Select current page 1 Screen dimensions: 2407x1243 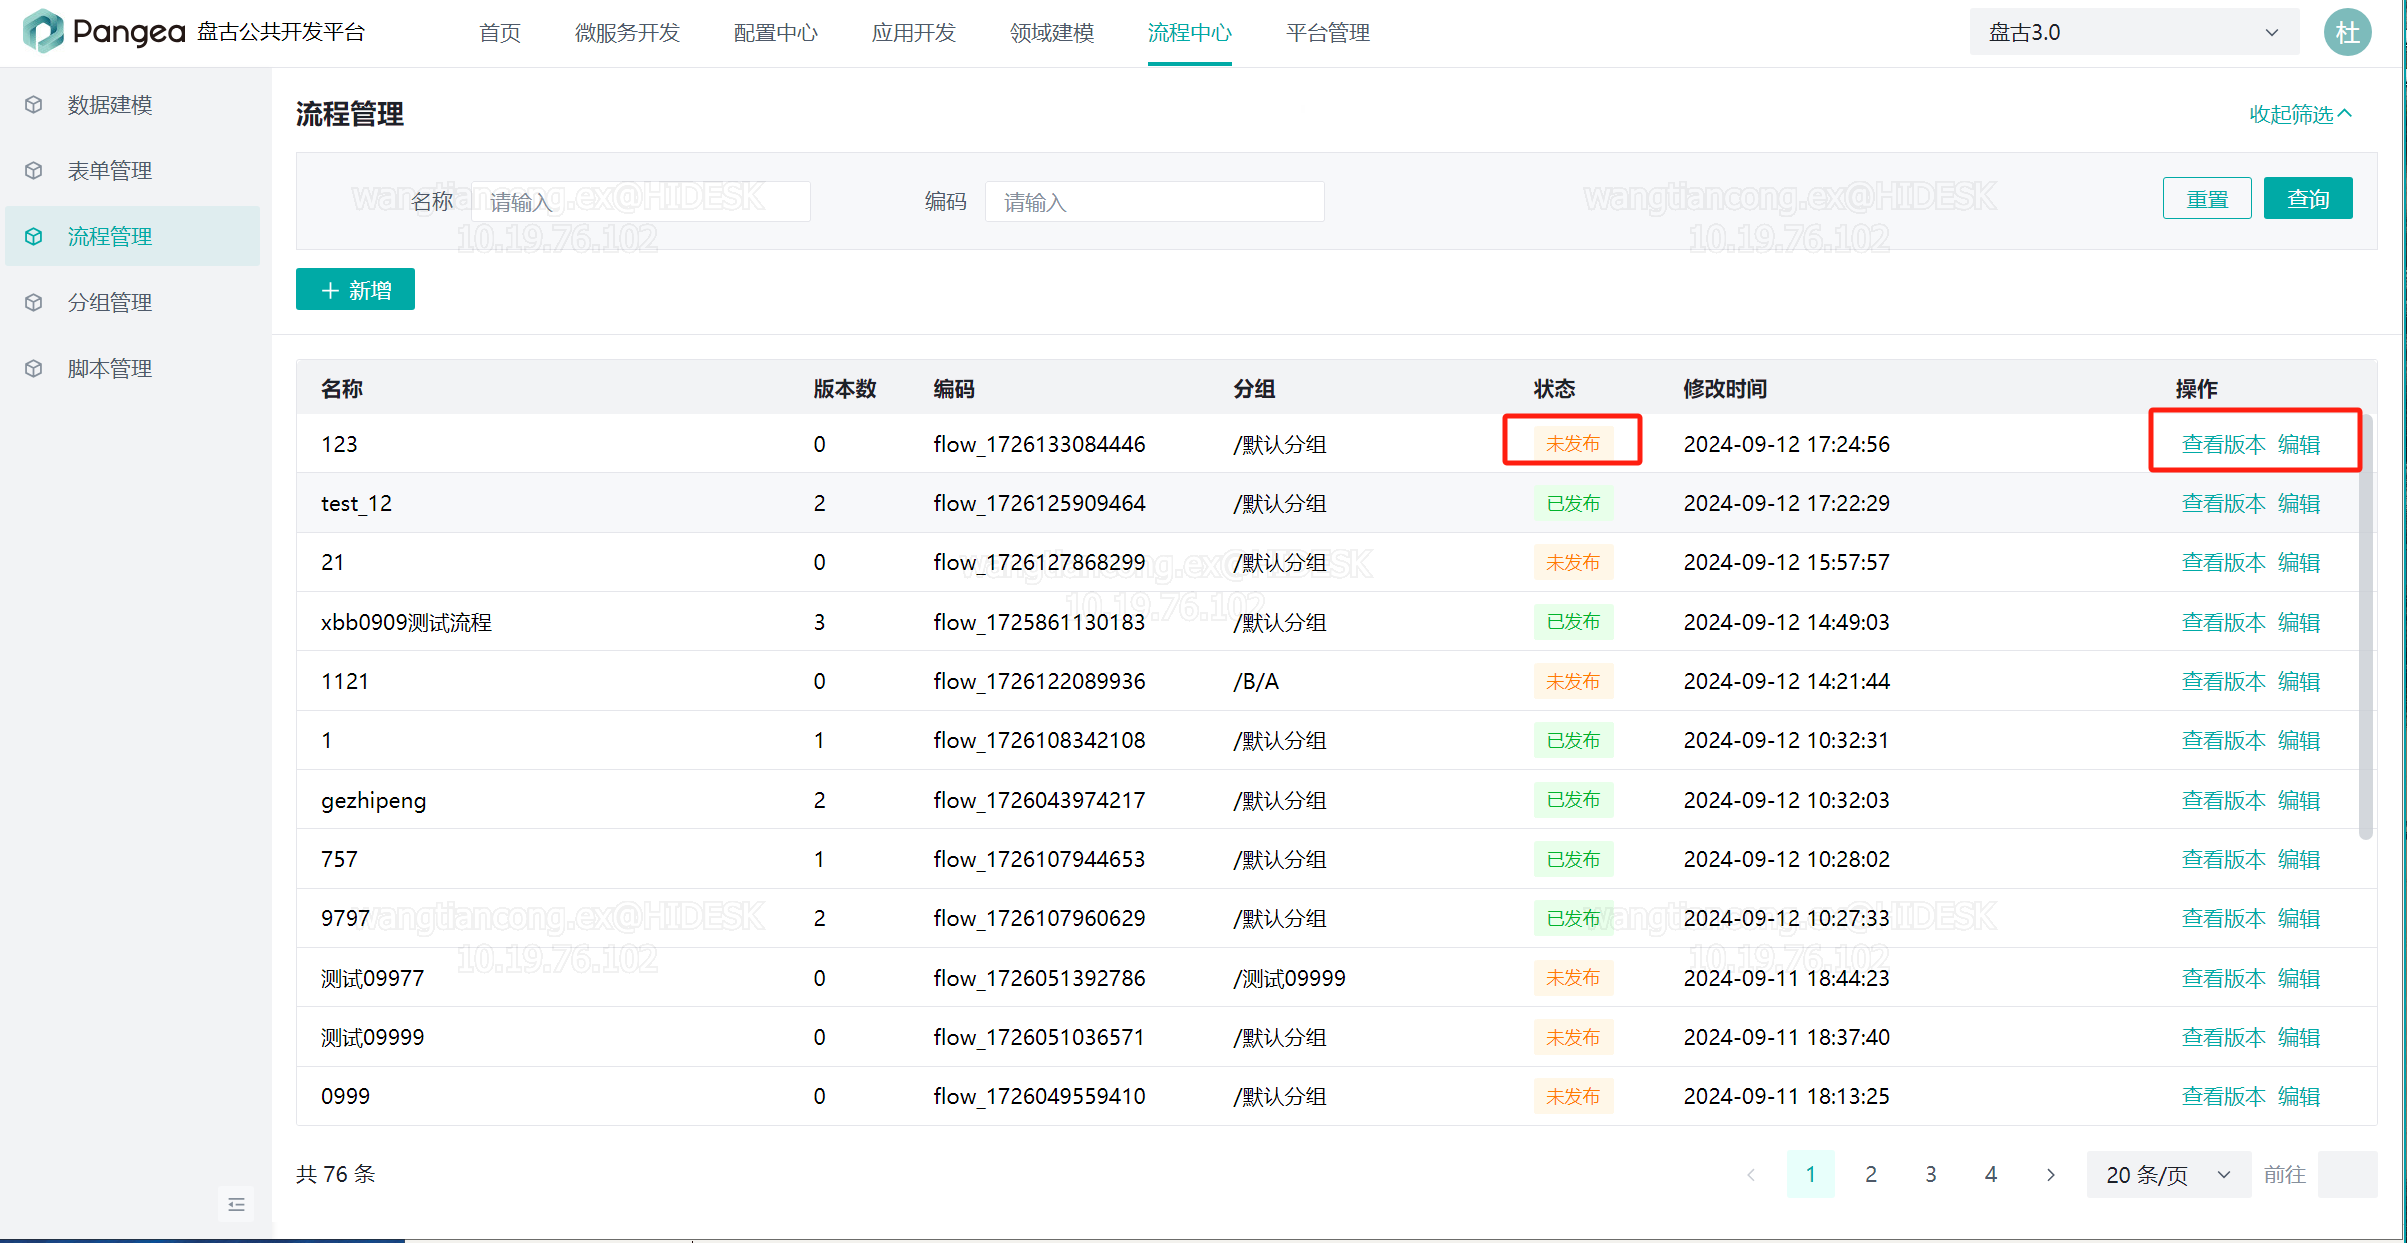click(x=1811, y=1174)
